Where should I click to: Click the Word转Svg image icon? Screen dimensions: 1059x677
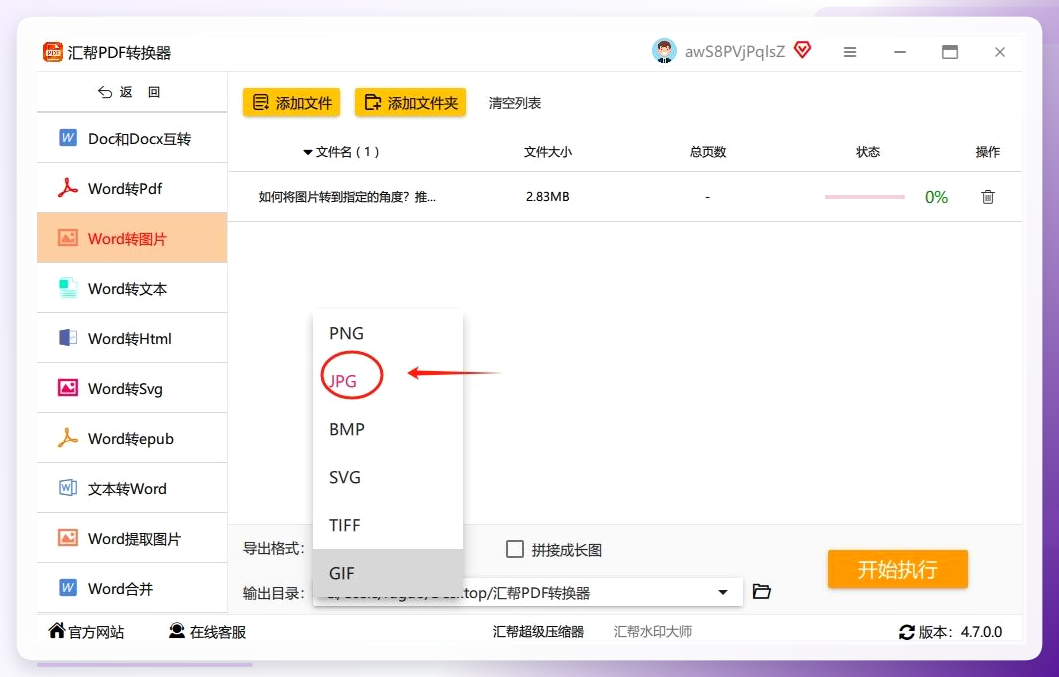point(68,388)
